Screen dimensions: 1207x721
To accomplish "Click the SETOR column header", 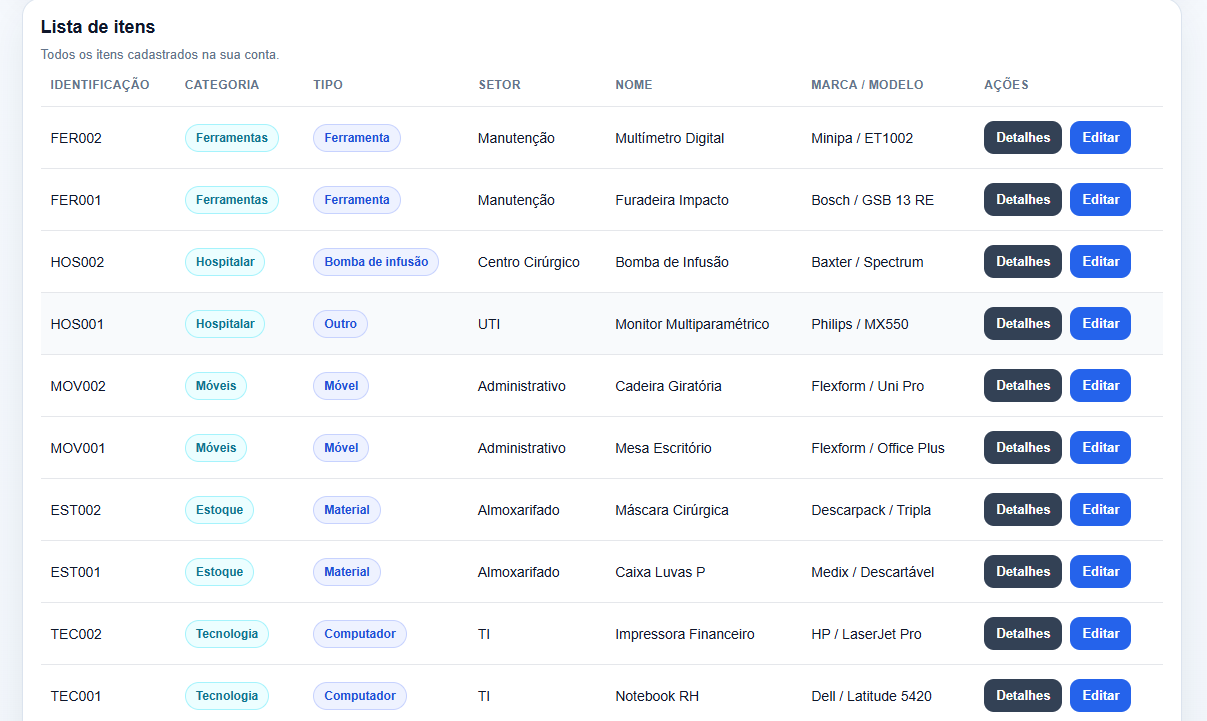I will tap(499, 85).
